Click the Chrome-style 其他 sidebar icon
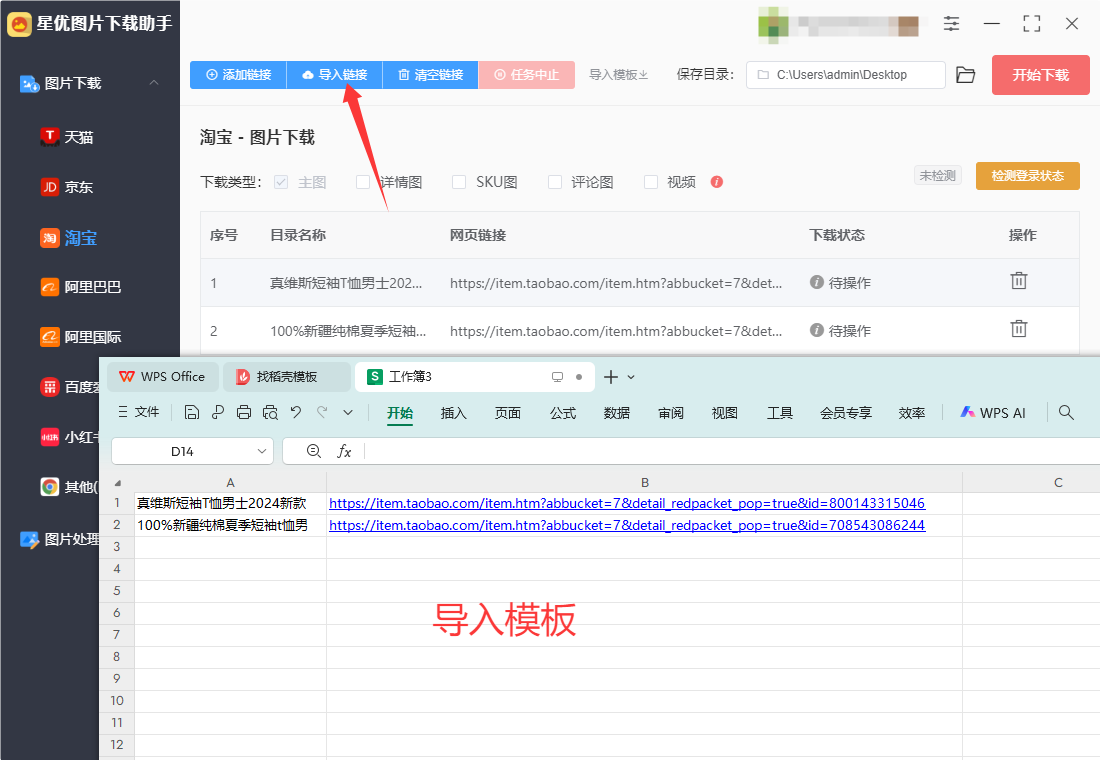The width and height of the screenshot is (1100, 760). point(50,486)
